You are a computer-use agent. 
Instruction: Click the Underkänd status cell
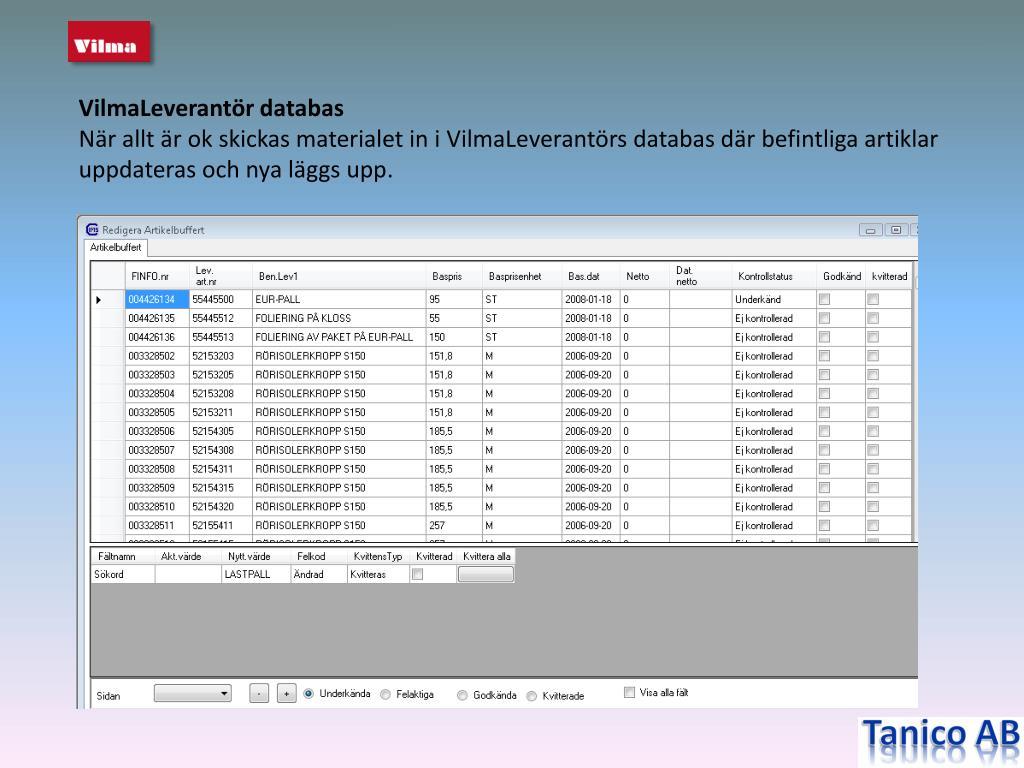tap(774, 299)
